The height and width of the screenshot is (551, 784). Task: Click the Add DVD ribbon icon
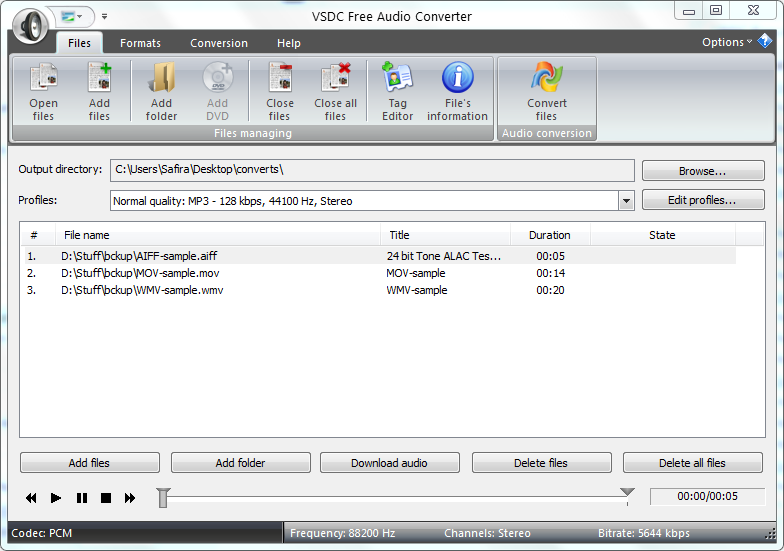(218, 92)
